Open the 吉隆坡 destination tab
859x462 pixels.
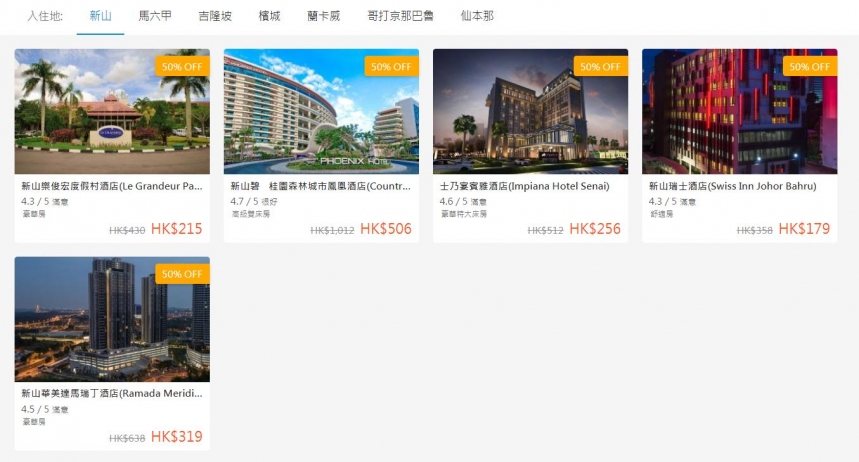pos(215,16)
